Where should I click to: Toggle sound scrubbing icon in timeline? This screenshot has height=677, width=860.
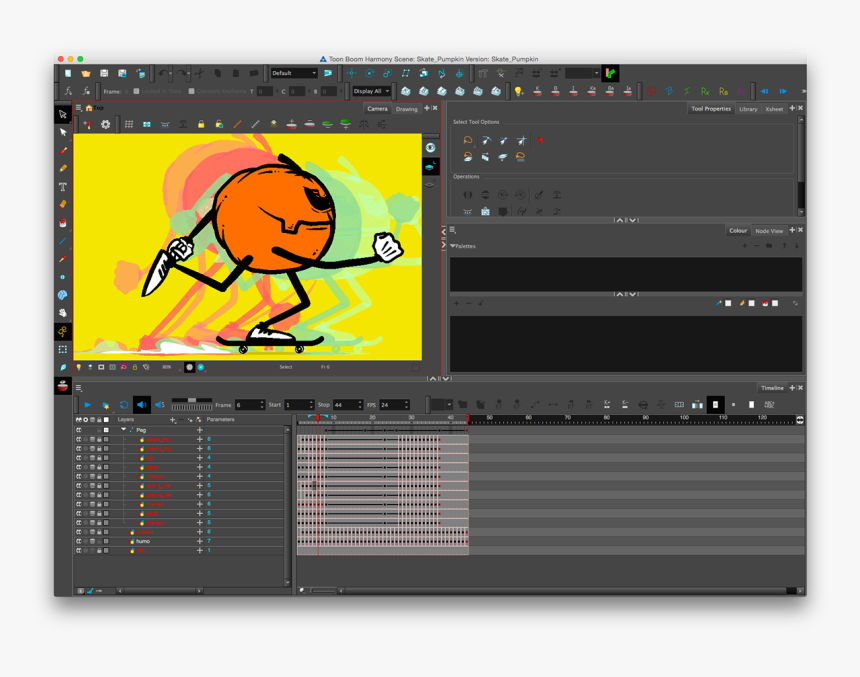[160, 405]
